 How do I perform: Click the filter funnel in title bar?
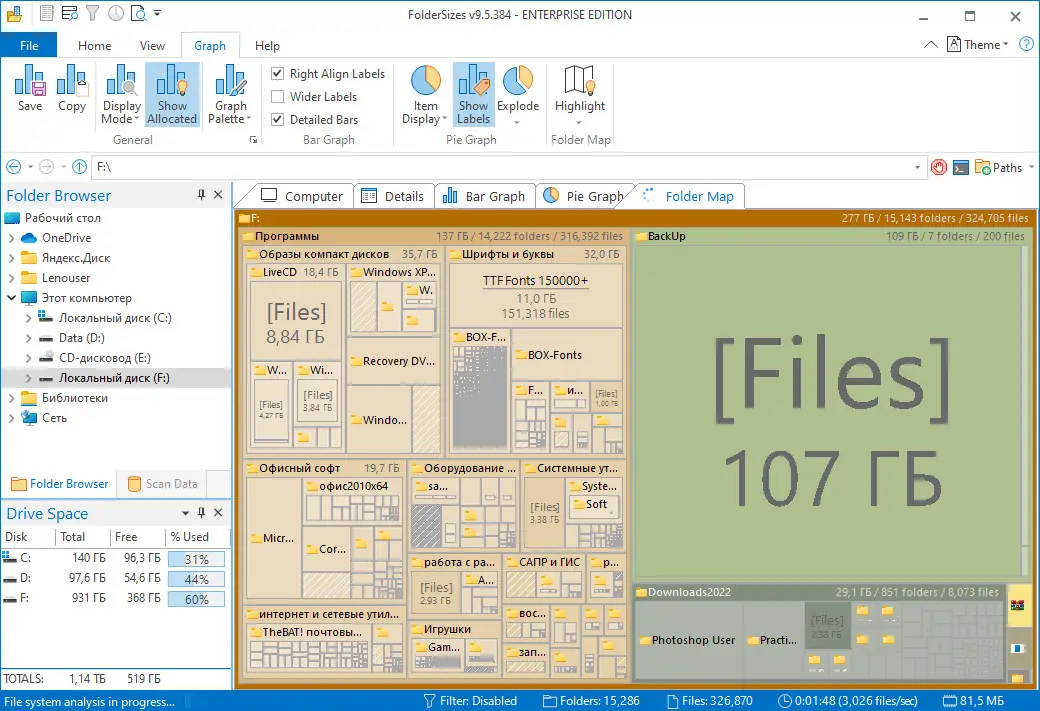pyautogui.click(x=93, y=13)
